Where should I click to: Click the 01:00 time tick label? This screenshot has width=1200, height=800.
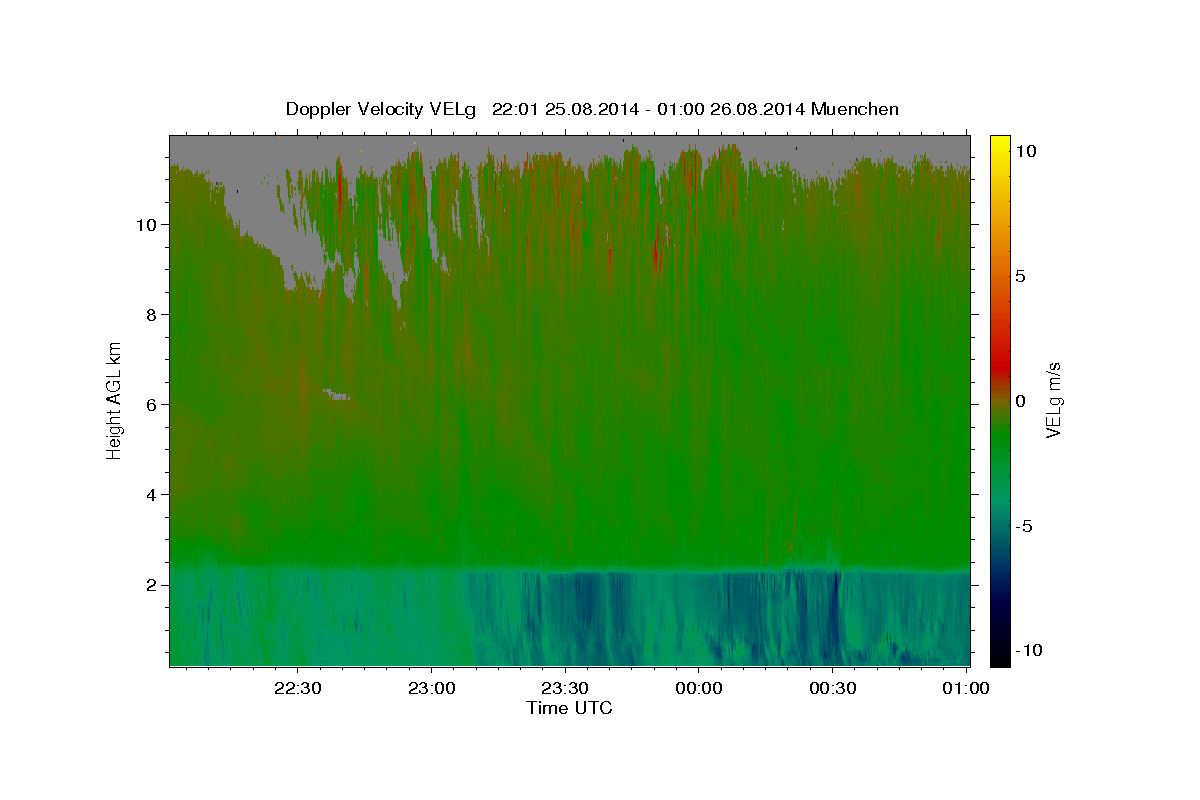click(966, 688)
